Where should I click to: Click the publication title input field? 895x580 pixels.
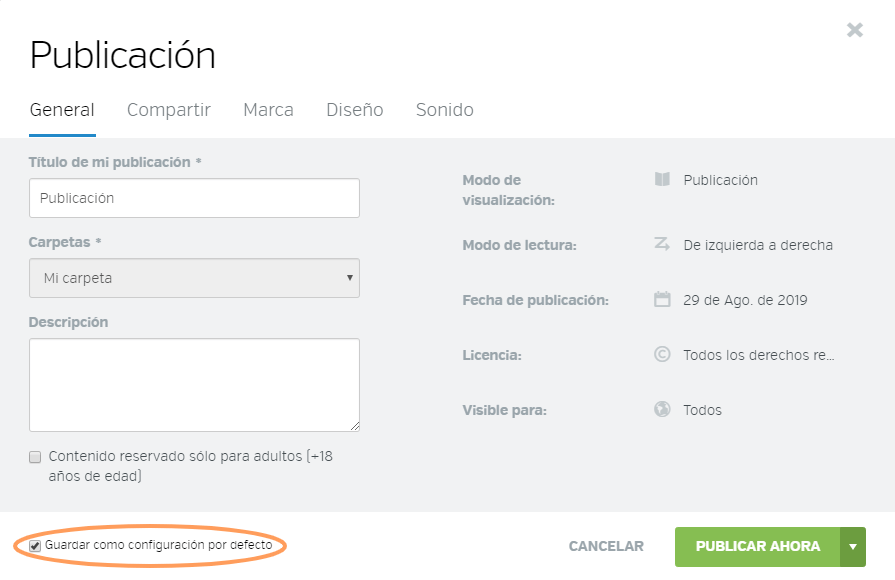[x=193, y=198]
